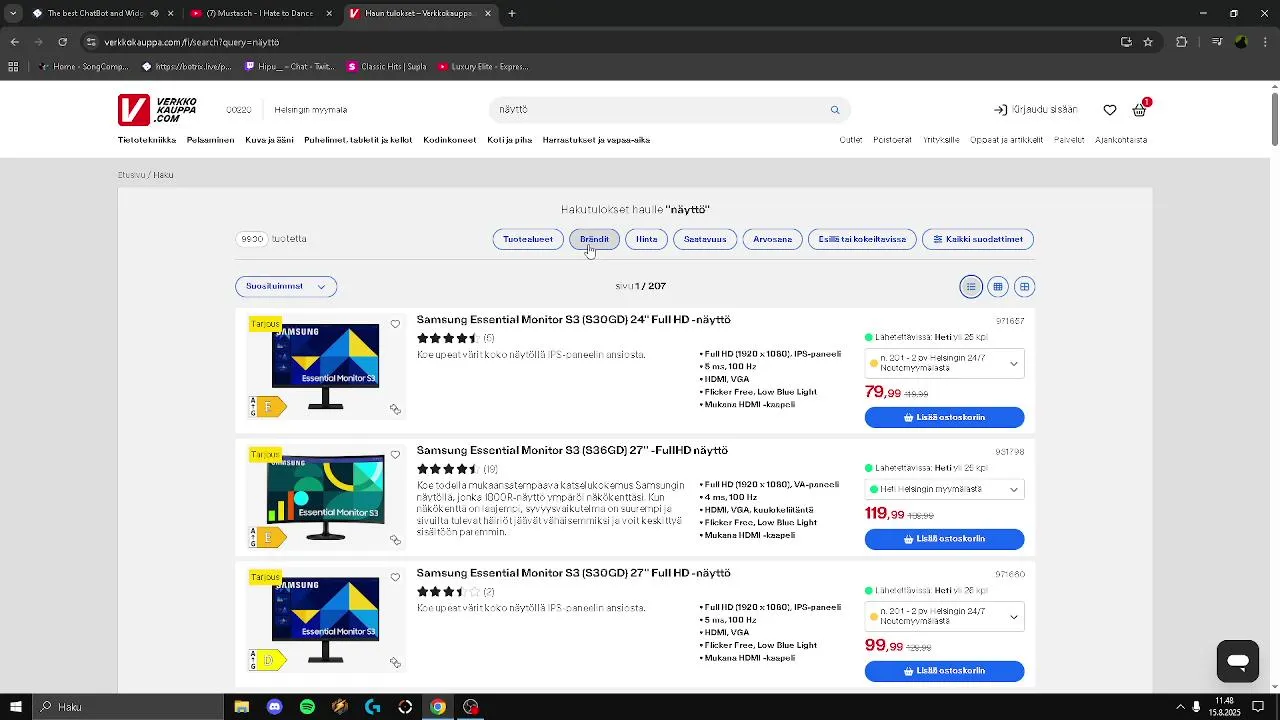Image resolution: width=1280 pixels, height=720 pixels.
Task: Toggle Esillä tai kokeiltavissa filter
Action: 862,239
